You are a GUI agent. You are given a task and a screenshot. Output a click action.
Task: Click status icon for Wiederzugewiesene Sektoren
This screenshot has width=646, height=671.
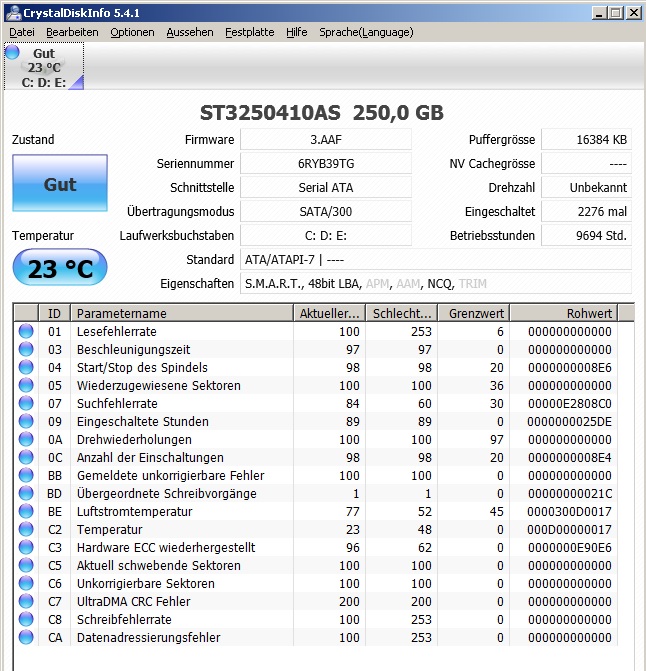(26, 385)
